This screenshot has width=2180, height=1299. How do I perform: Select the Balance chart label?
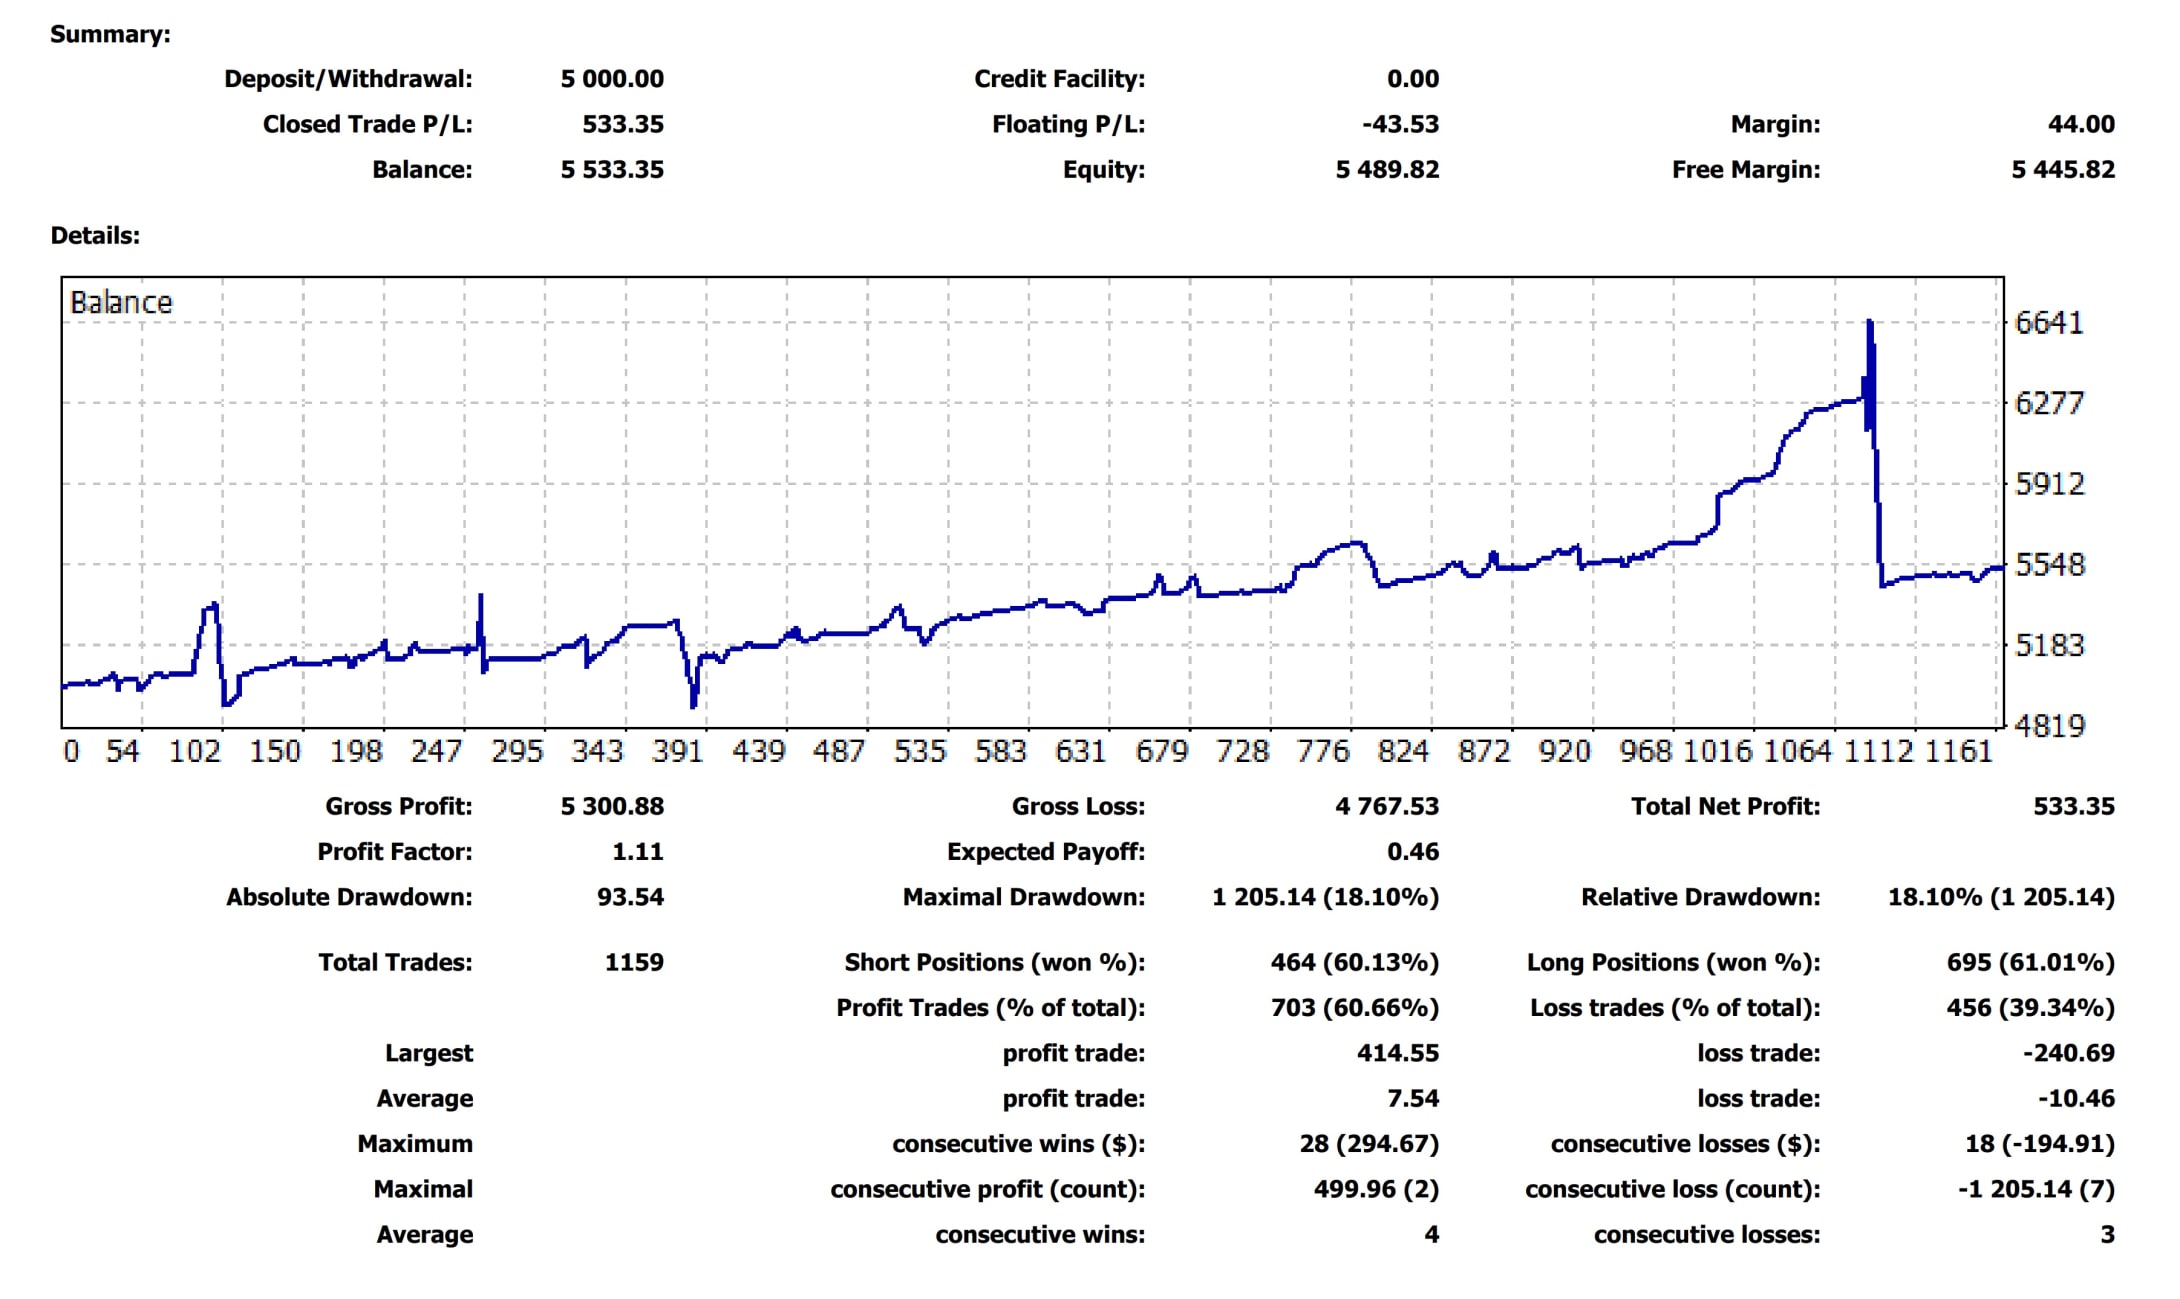point(121,301)
